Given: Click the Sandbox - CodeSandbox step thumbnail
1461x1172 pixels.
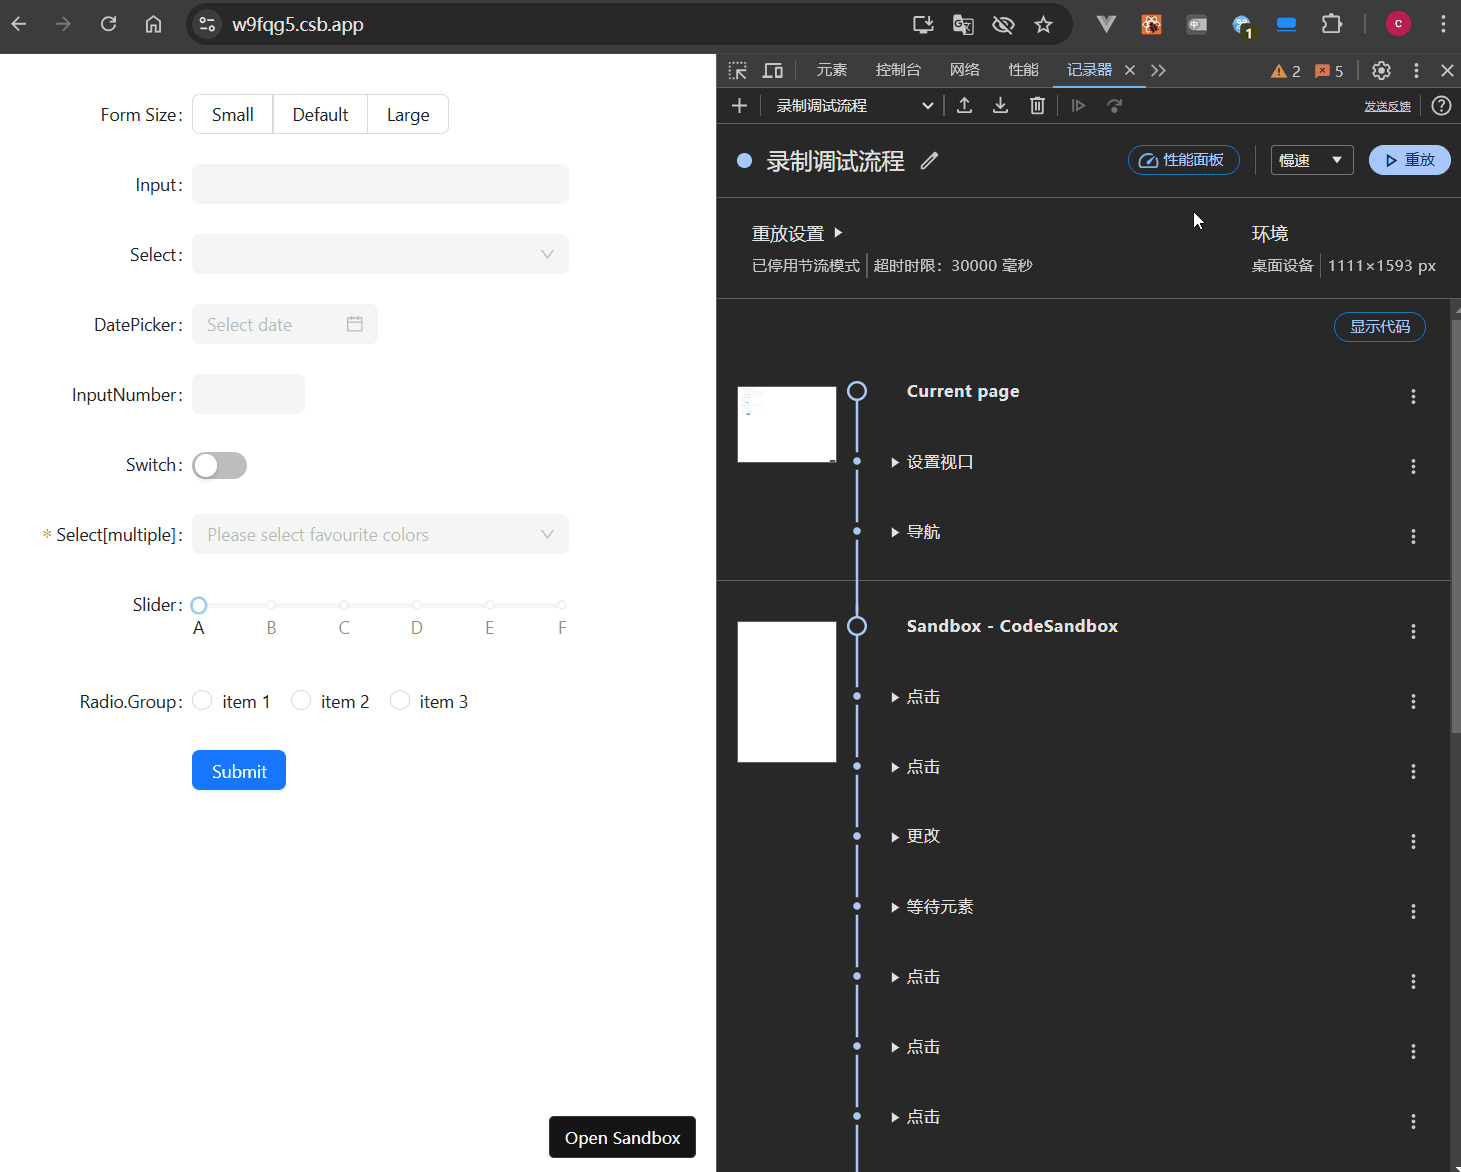Looking at the screenshot, I should point(787,692).
